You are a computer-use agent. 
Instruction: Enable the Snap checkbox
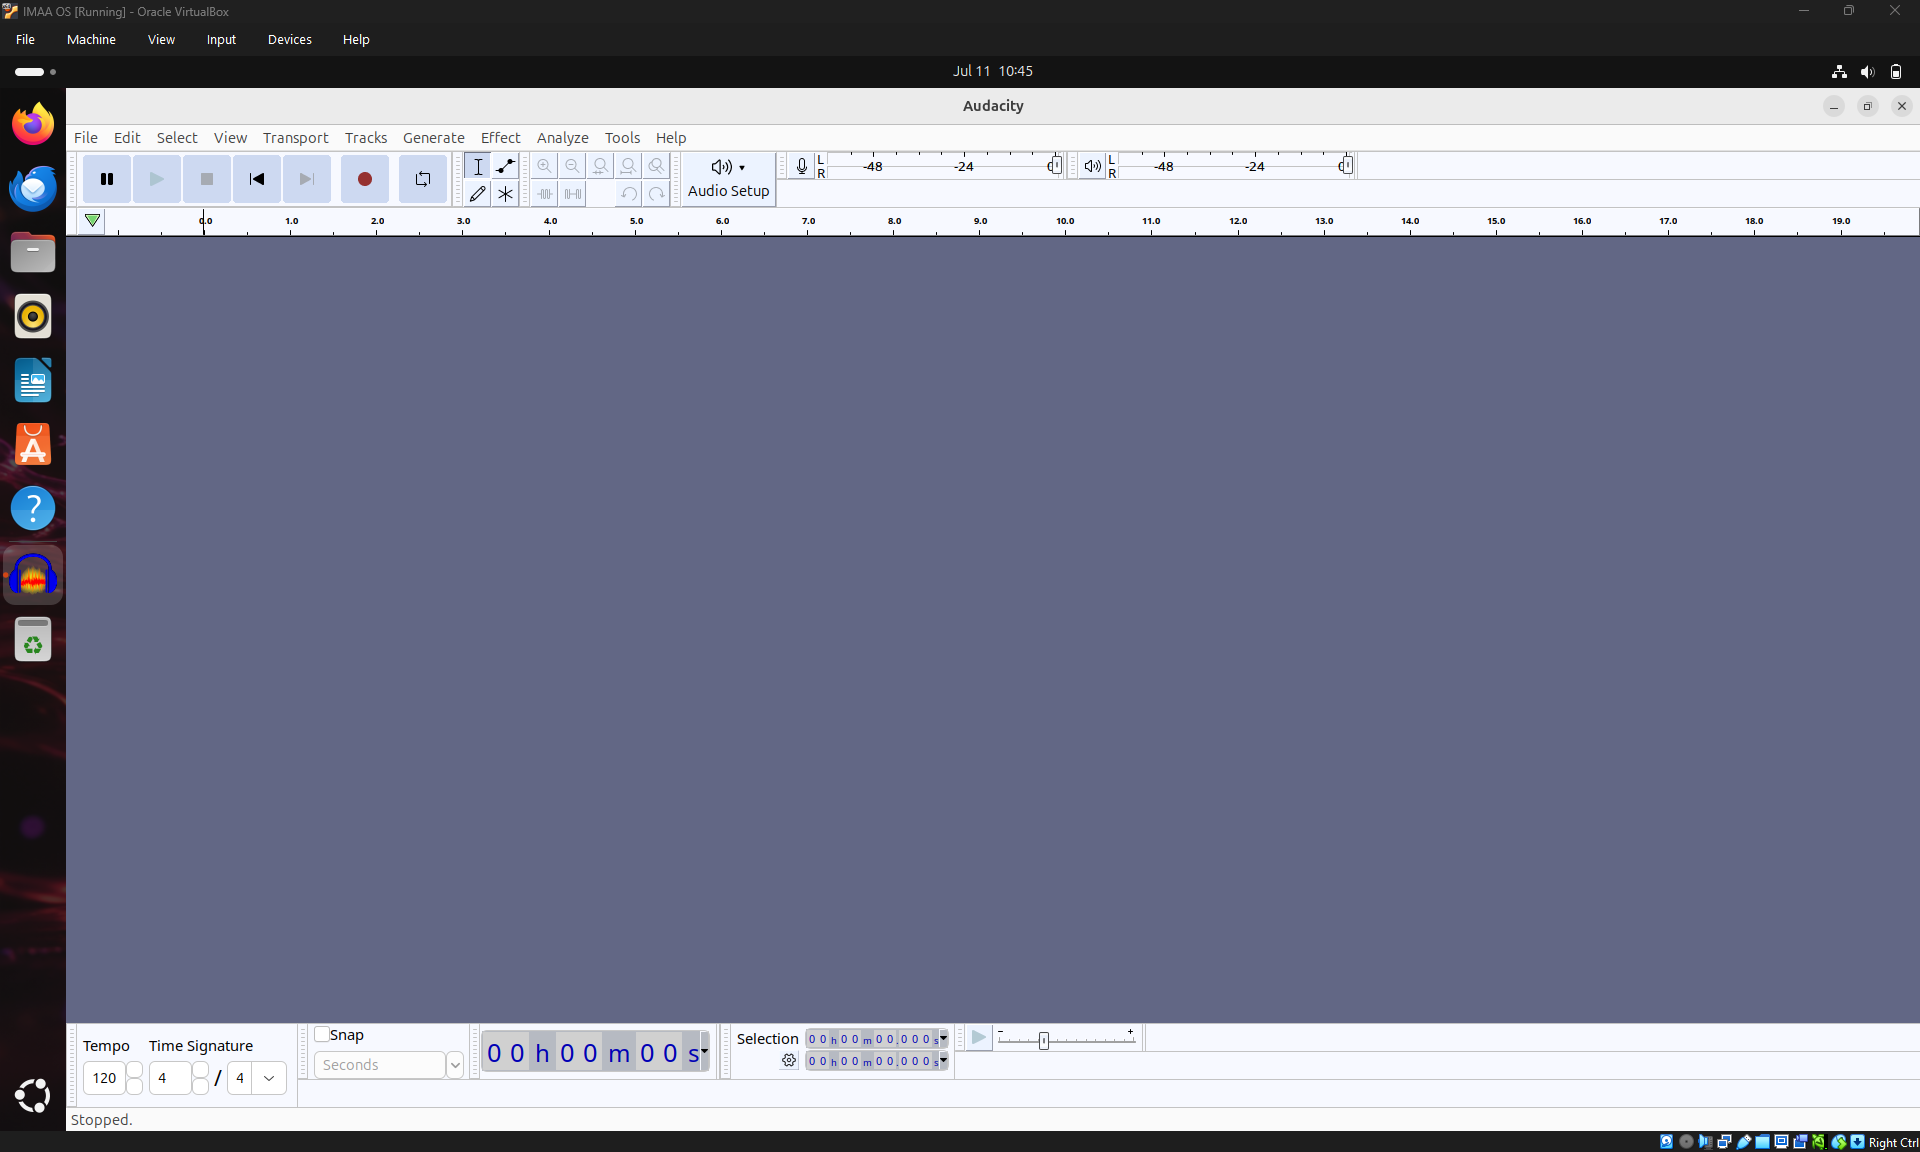322,1034
